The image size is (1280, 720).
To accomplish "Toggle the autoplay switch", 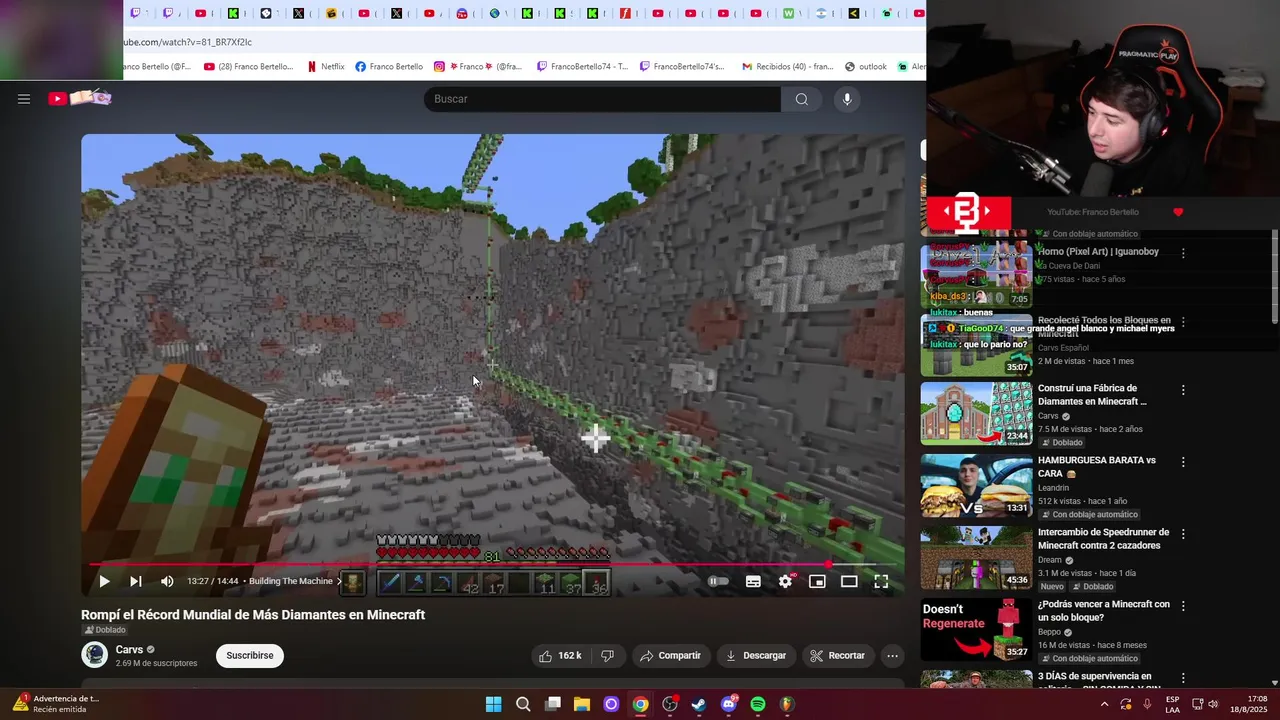I will point(718,581).
